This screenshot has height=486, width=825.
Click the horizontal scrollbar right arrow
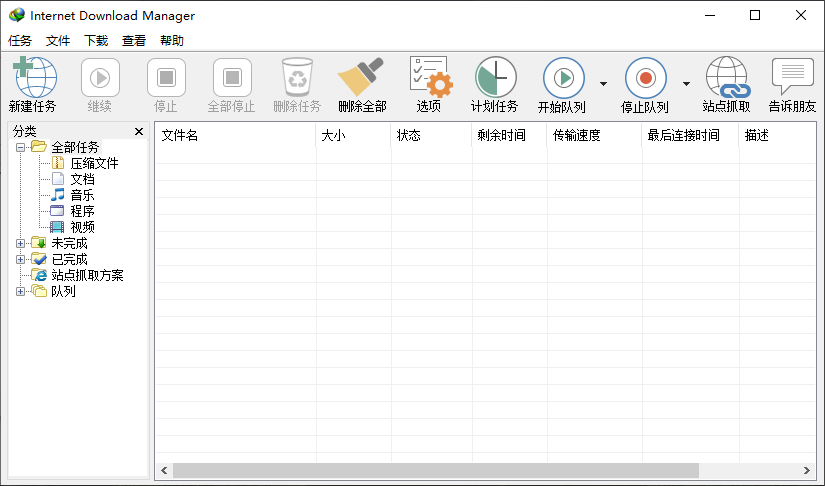(807, 470)
